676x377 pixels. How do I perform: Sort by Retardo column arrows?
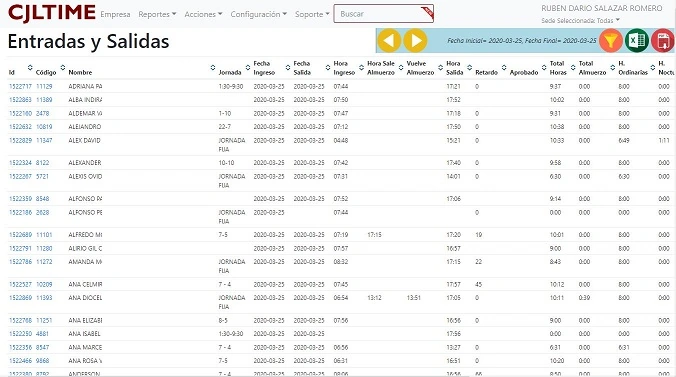pyautogui.click(x=504, y=67)
